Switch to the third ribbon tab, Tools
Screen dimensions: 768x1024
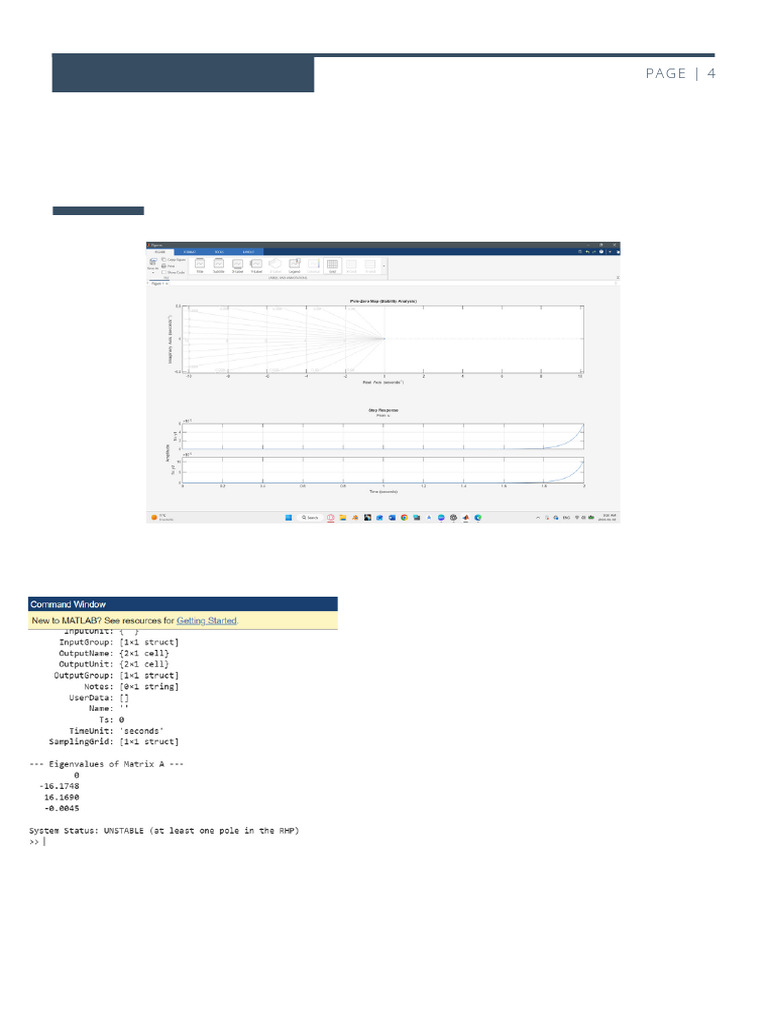(x=219, y=251)
